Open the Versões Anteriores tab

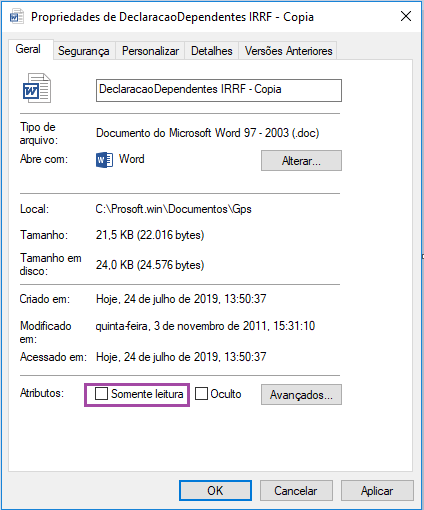coord(288,51)
